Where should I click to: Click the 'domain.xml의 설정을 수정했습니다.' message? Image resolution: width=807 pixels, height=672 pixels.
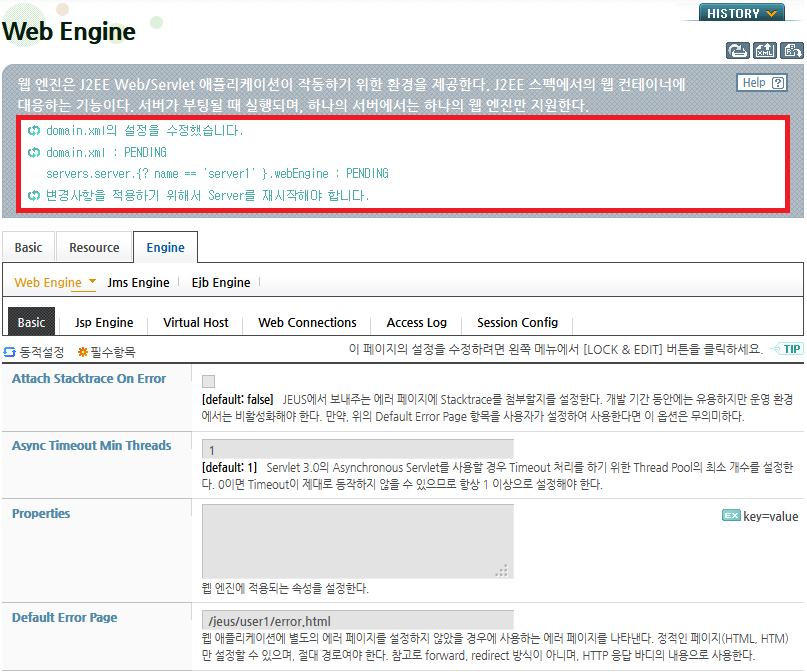[145, 131]
